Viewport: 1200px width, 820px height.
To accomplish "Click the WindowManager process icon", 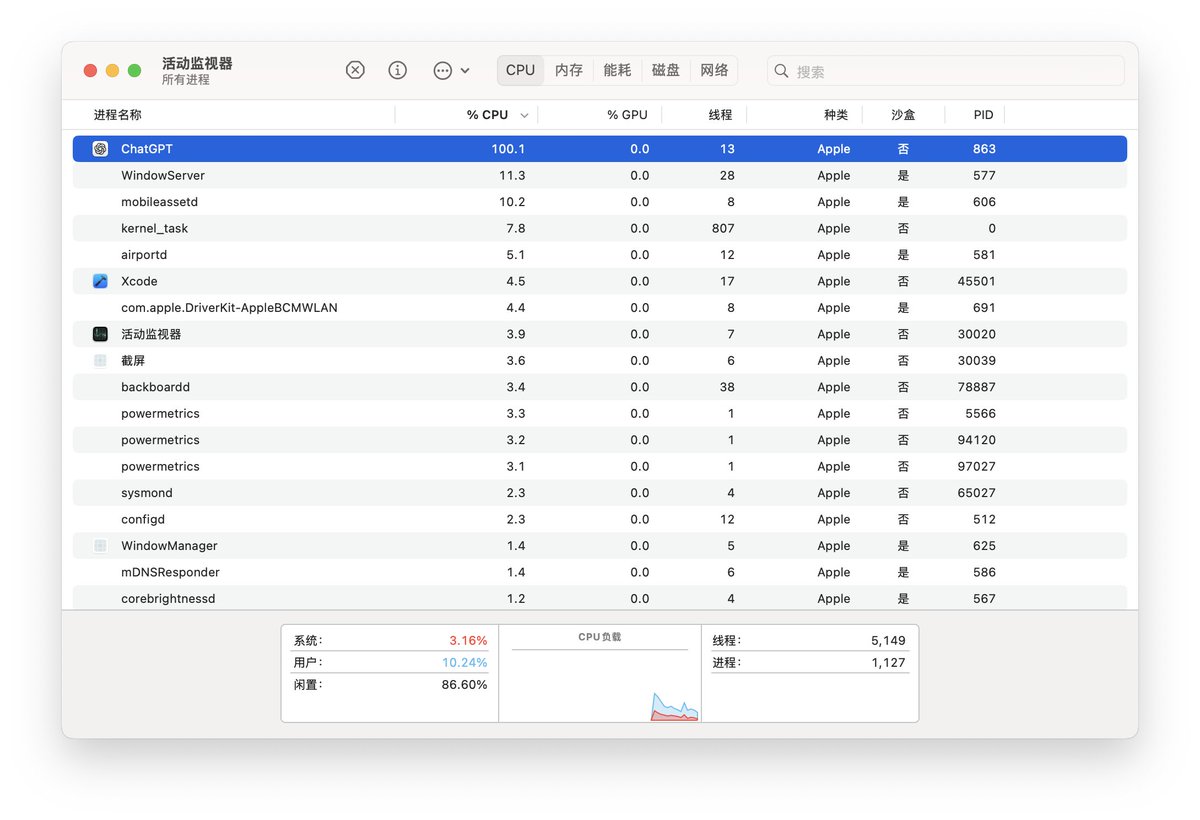I will click(x=100, y=546).
